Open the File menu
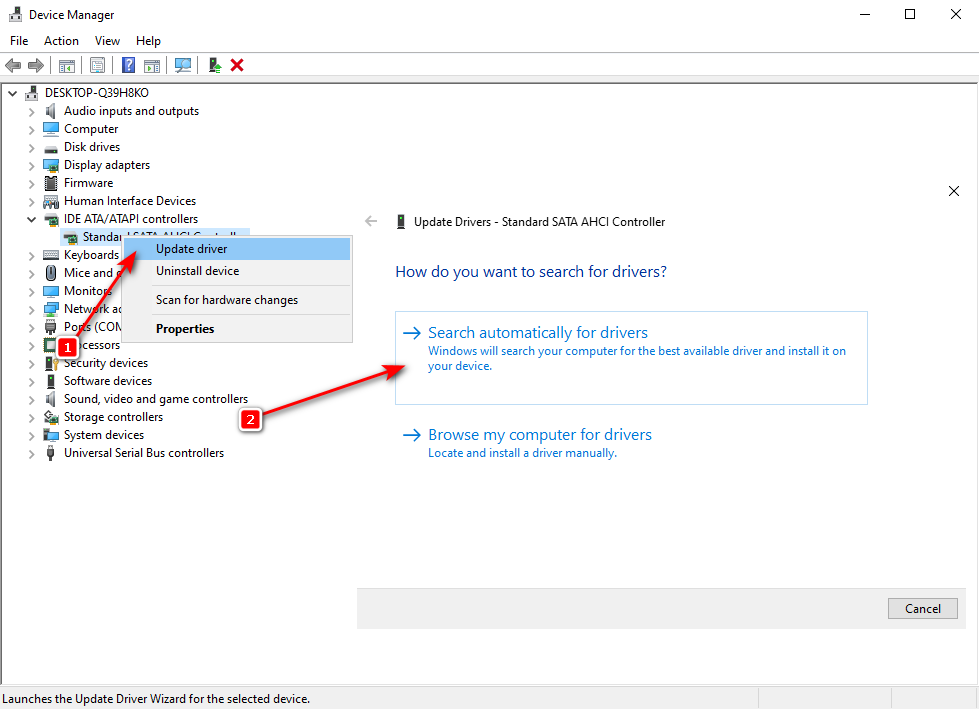979x709 pixels. (19, 41)
